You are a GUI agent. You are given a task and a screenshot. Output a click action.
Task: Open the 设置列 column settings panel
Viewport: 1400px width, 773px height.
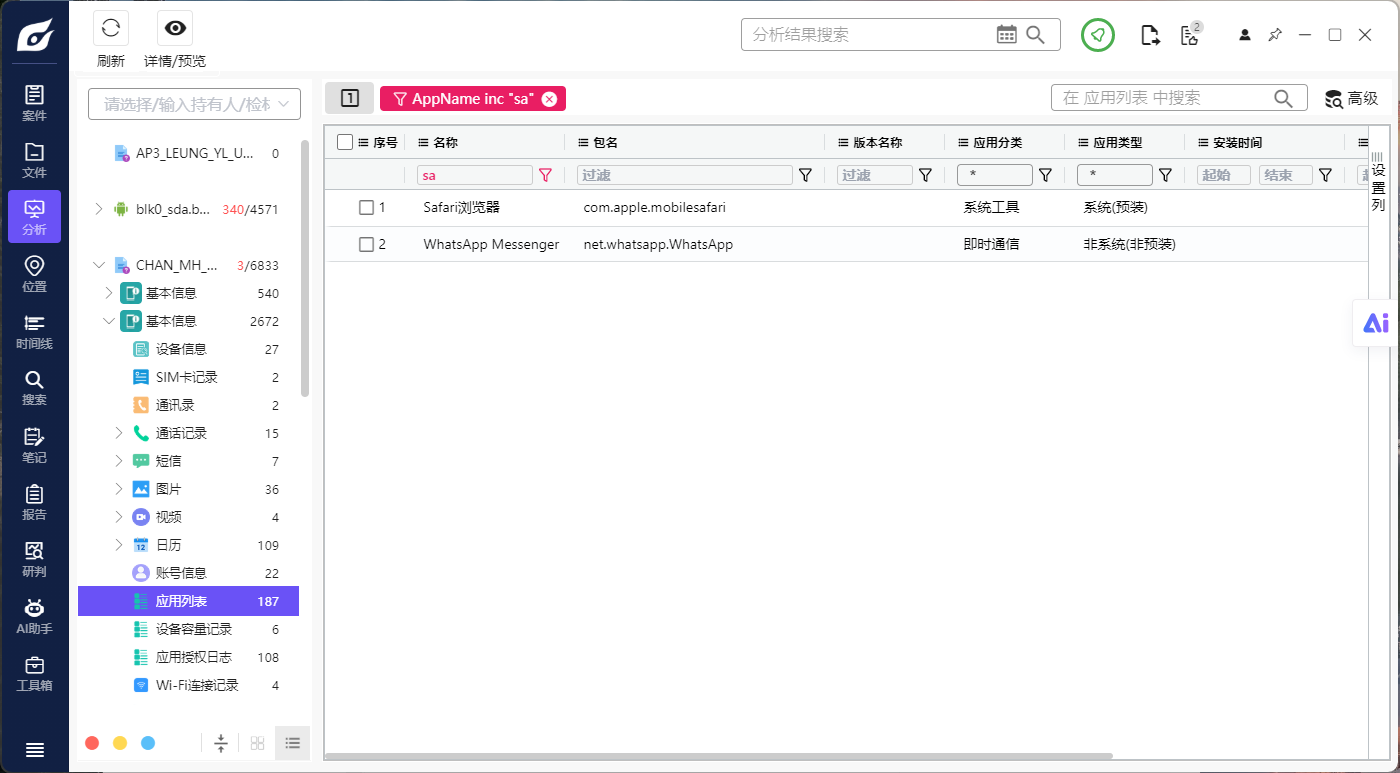pos(1378,180)
